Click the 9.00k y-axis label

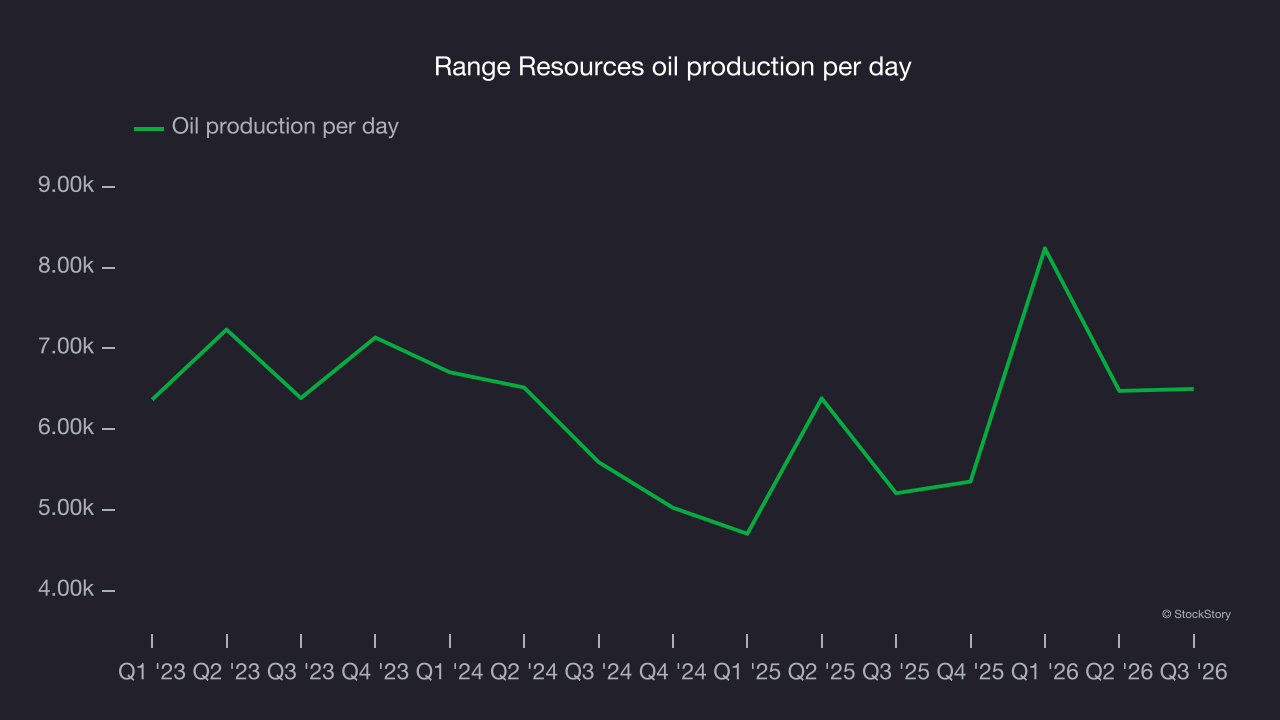(x=66, y=186)
